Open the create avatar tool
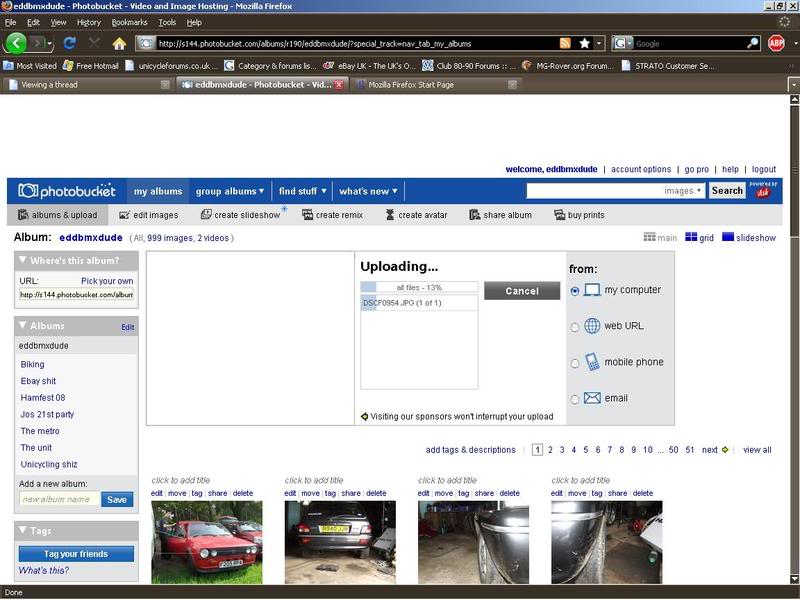Image resolution: width=800 pixels, height=600 pixels. pos(416,215)
